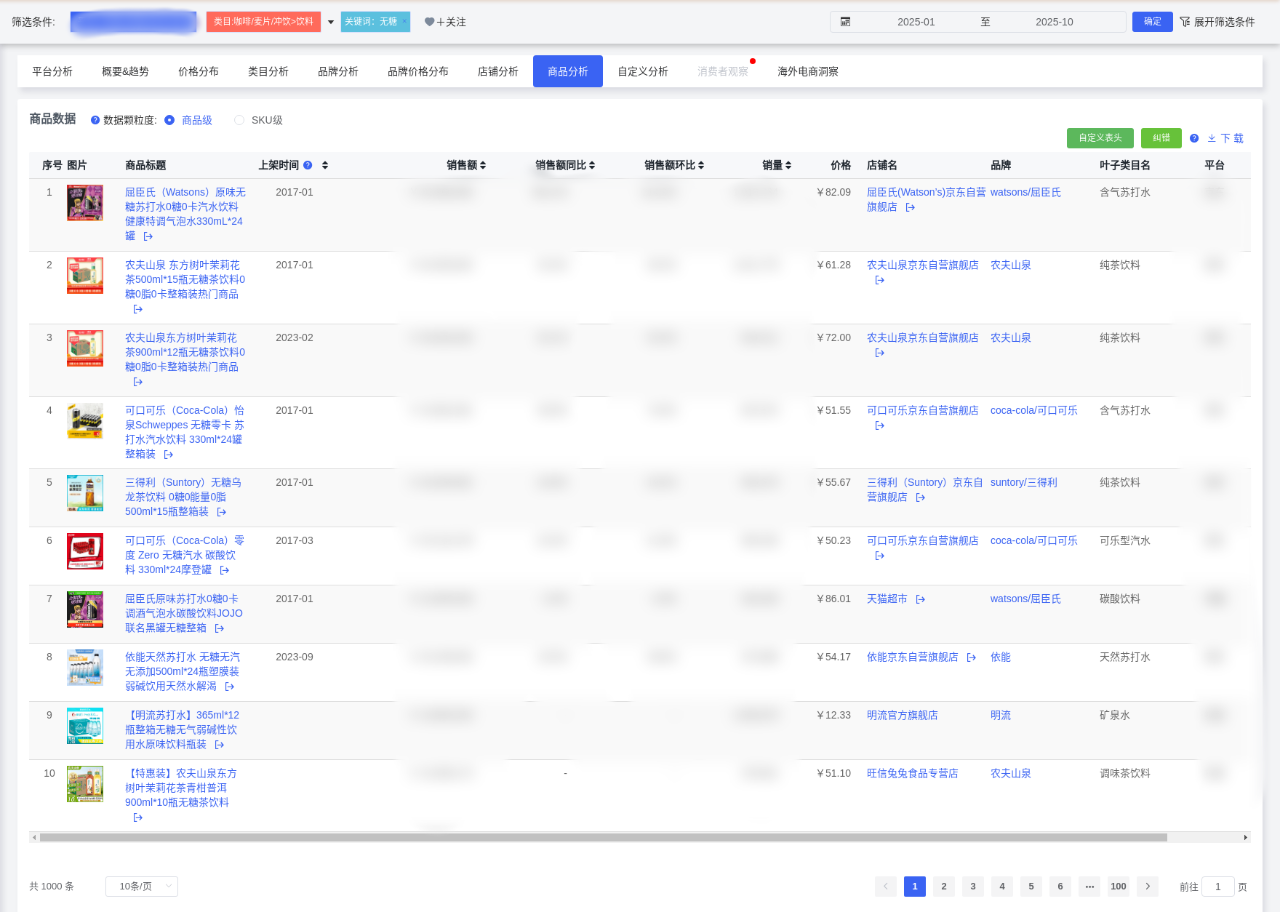
Task: Open the 海外电商洞察 tab
Action: 808,71
